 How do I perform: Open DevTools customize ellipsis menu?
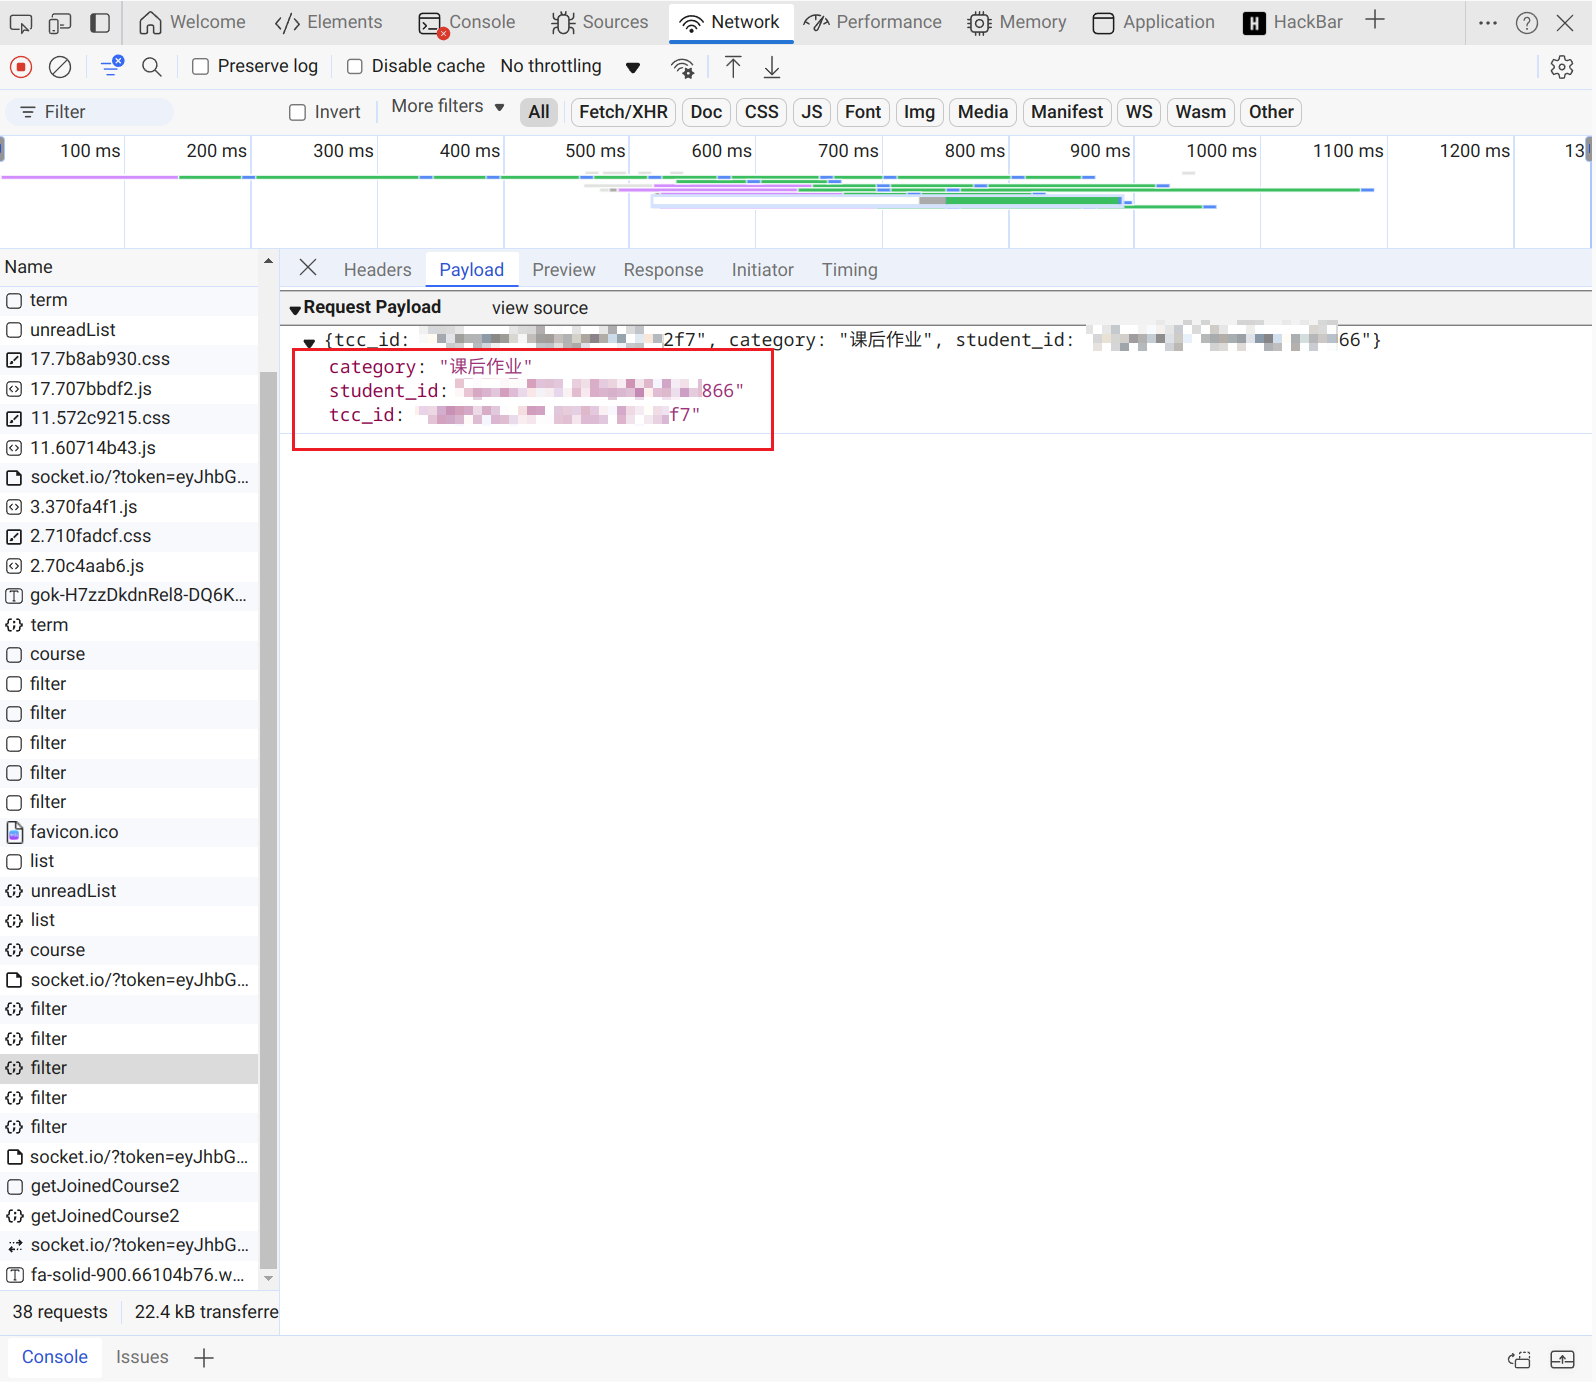point(1488,22)
